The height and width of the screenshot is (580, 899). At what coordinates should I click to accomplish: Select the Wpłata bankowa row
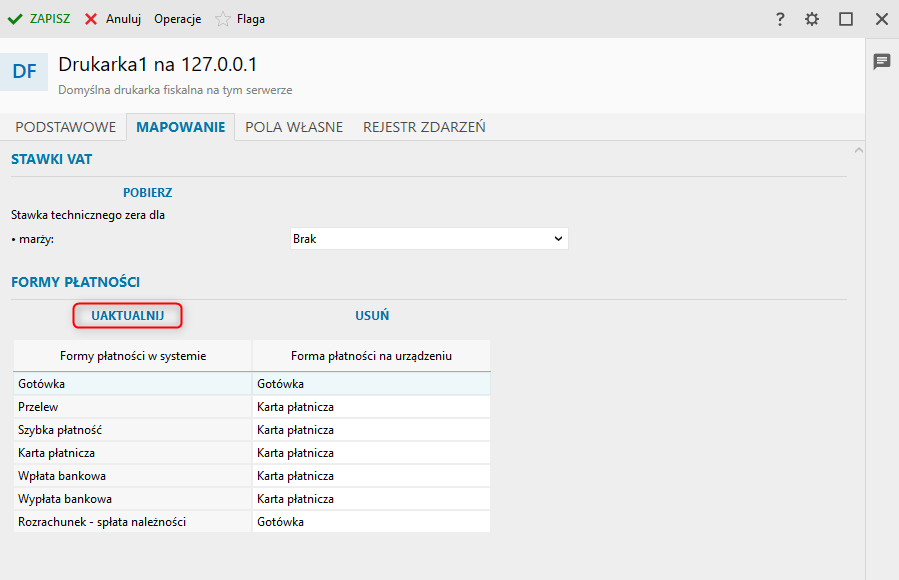(x=133, y=476)
